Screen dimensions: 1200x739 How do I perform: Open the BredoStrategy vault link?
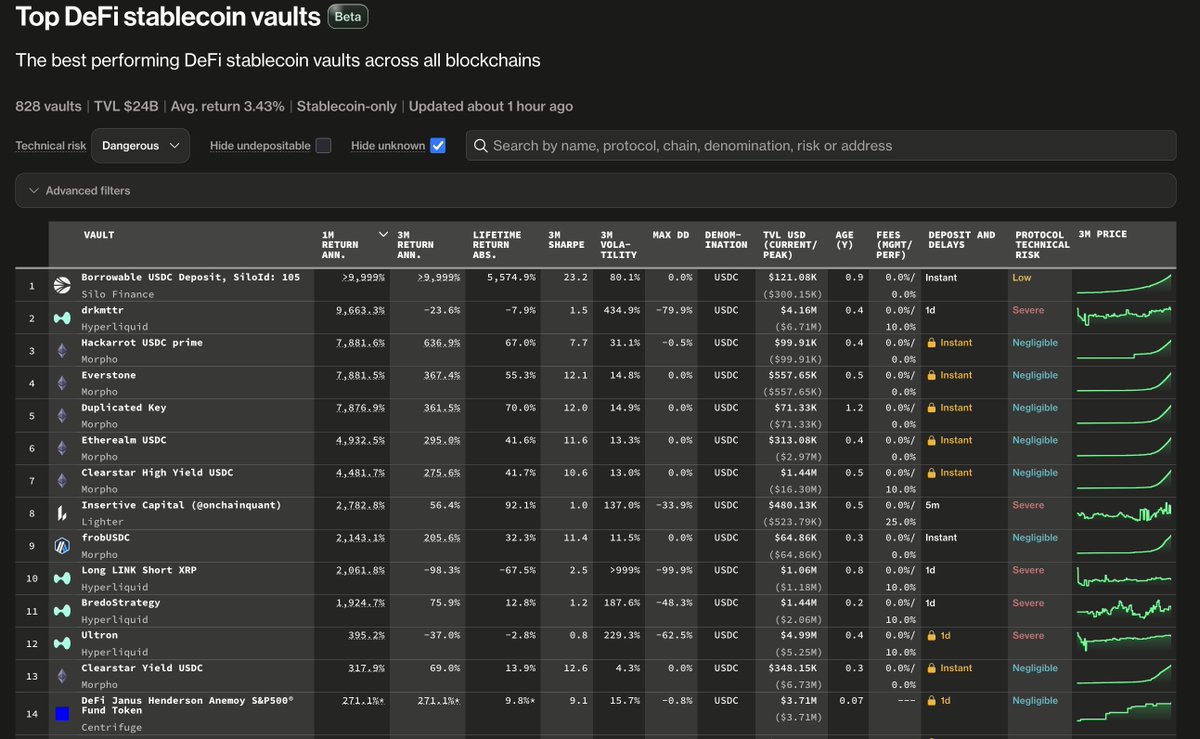pyautogui.click(x=121, y=602)
